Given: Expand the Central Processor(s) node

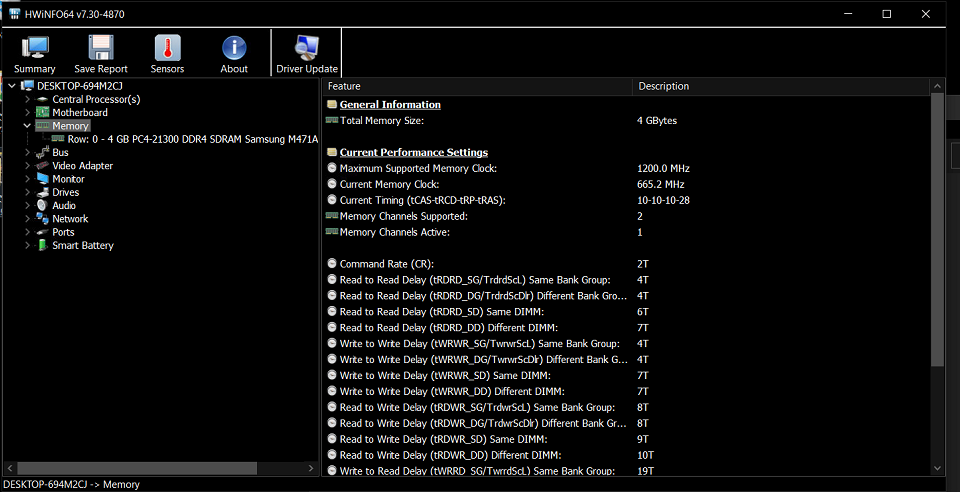Looking at the screenshot, I should pos(28,99).
